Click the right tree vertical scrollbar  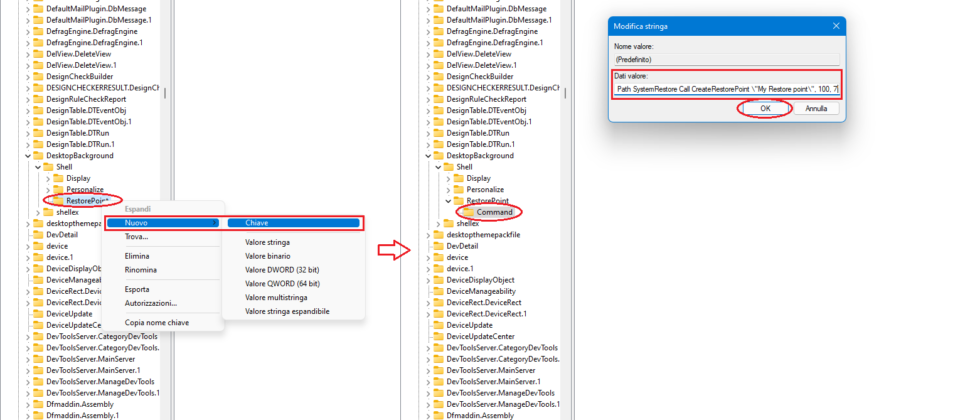[565, 94]
